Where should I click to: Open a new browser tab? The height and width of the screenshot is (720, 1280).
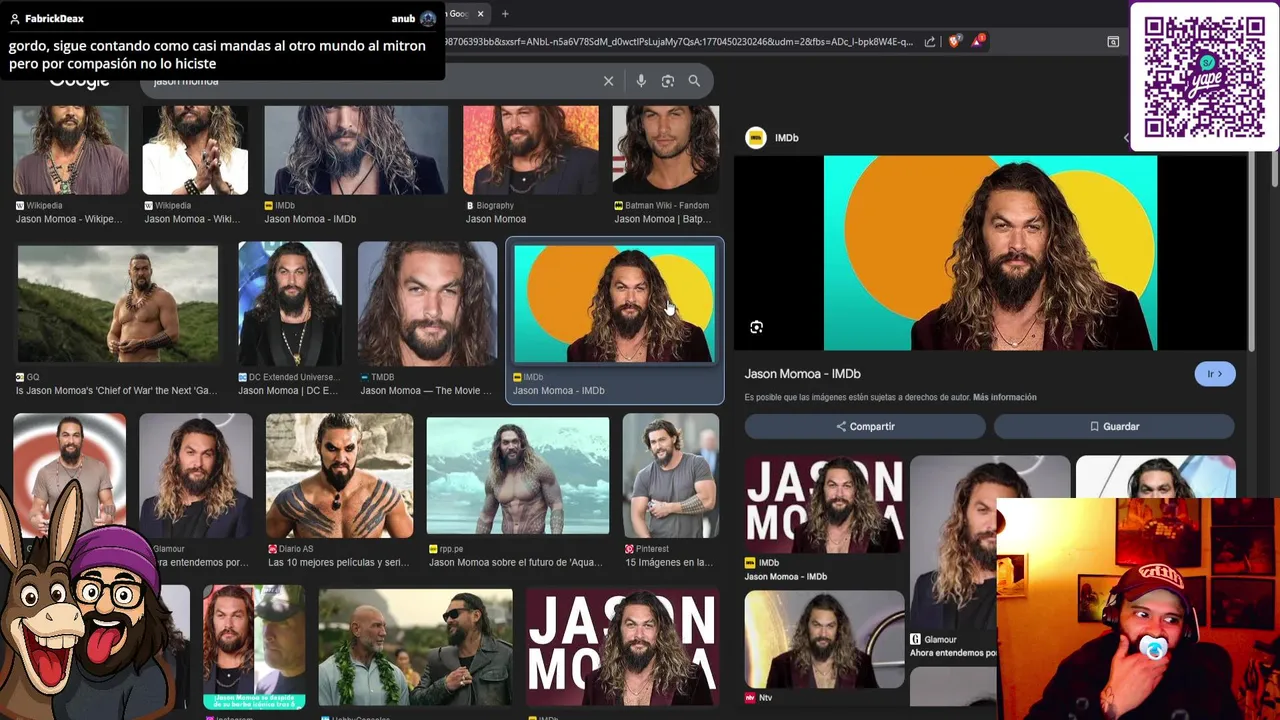(x=505, y=14)
